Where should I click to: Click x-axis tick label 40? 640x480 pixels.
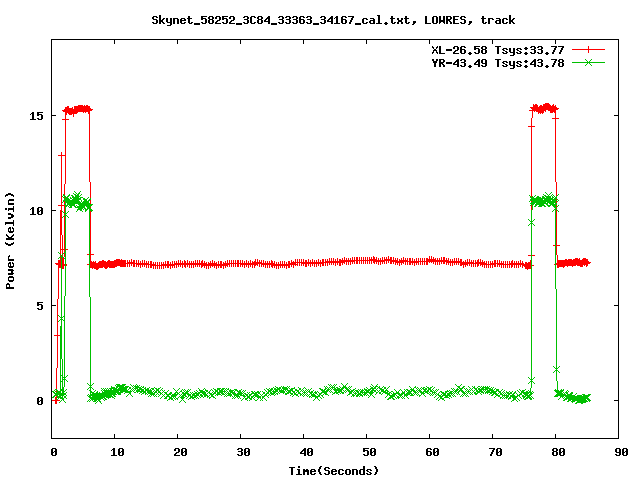(x=306, y=452)
